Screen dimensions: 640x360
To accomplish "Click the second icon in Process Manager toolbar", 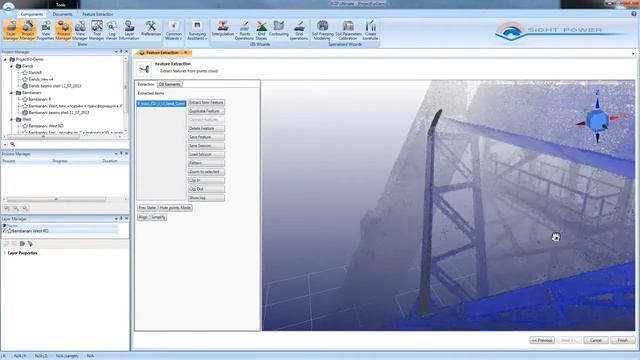I will pos(16,209).
